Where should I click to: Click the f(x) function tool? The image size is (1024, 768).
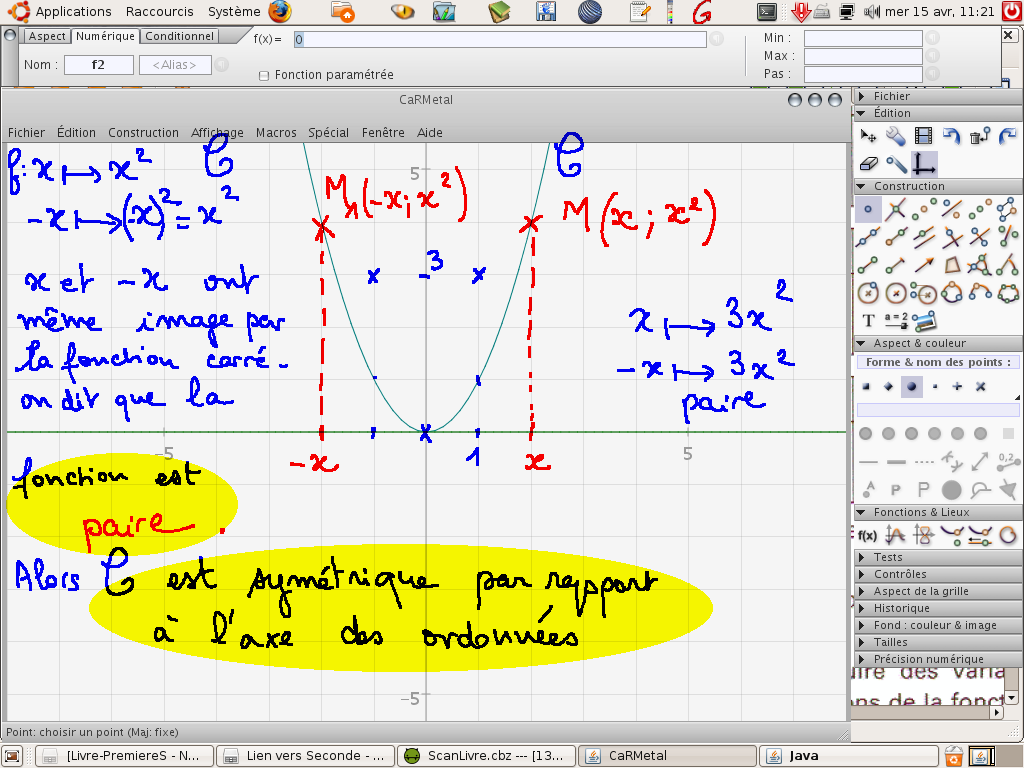pos(868,535)
